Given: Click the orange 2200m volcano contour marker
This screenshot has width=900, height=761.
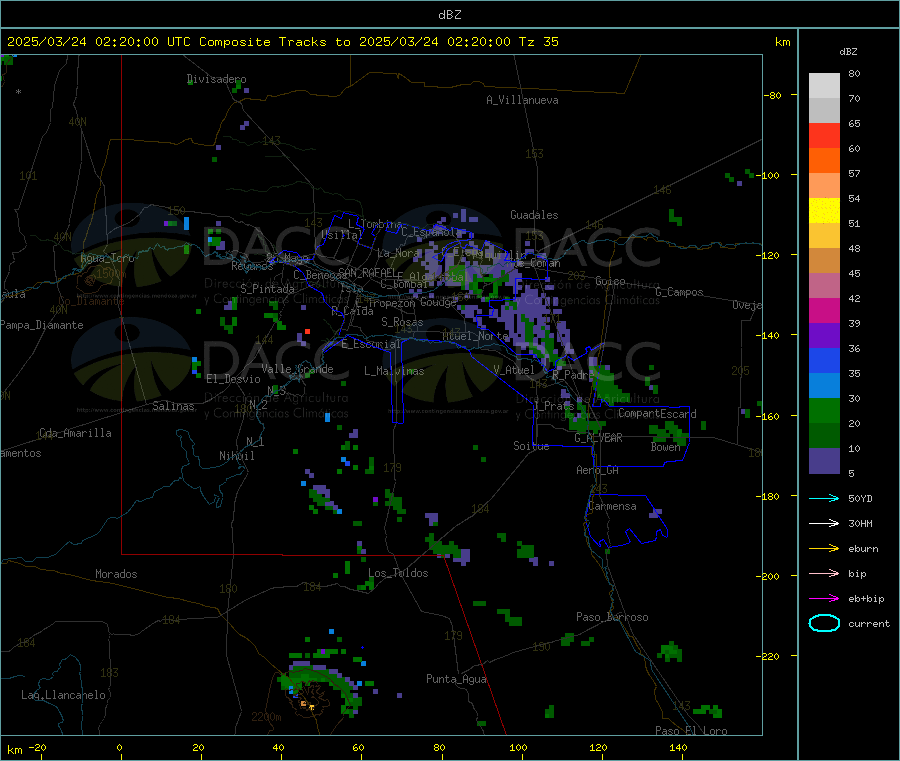Looking at the screenshot, I should (x=266, y=717).
